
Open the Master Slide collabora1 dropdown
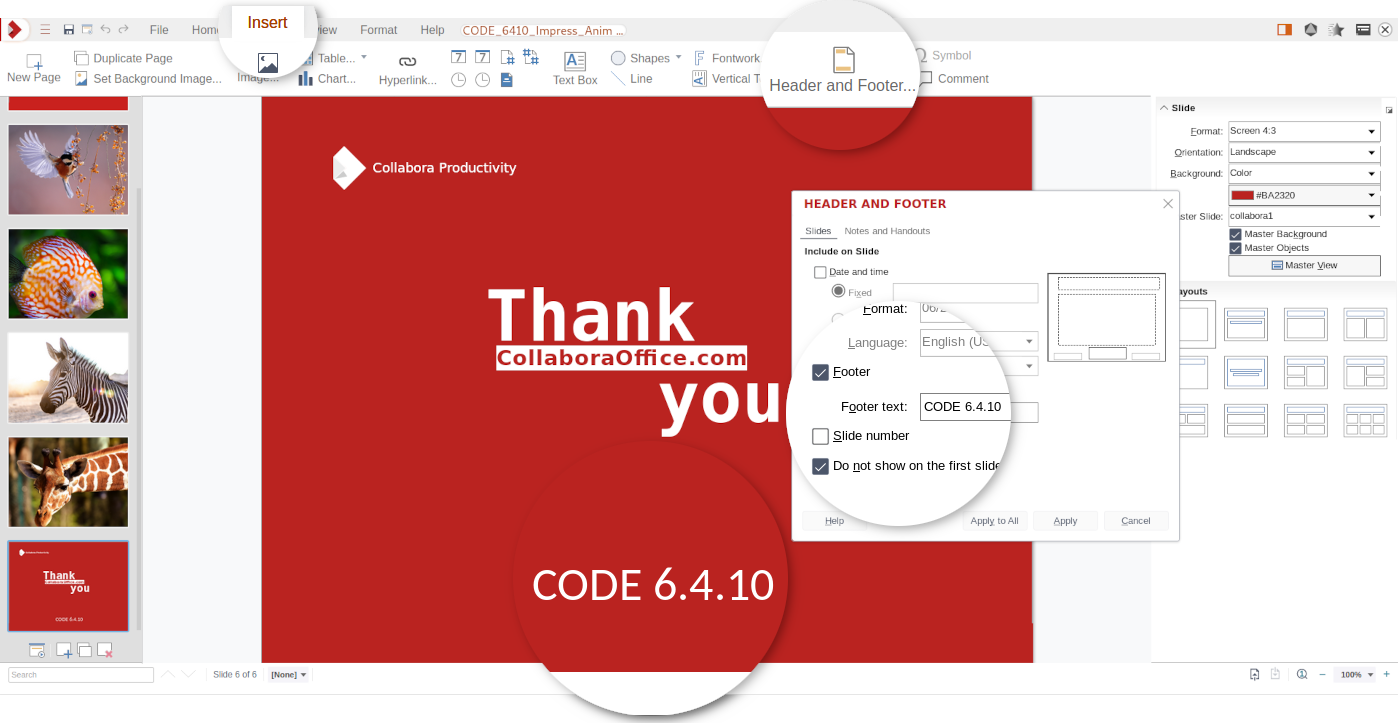point(1303,216)
